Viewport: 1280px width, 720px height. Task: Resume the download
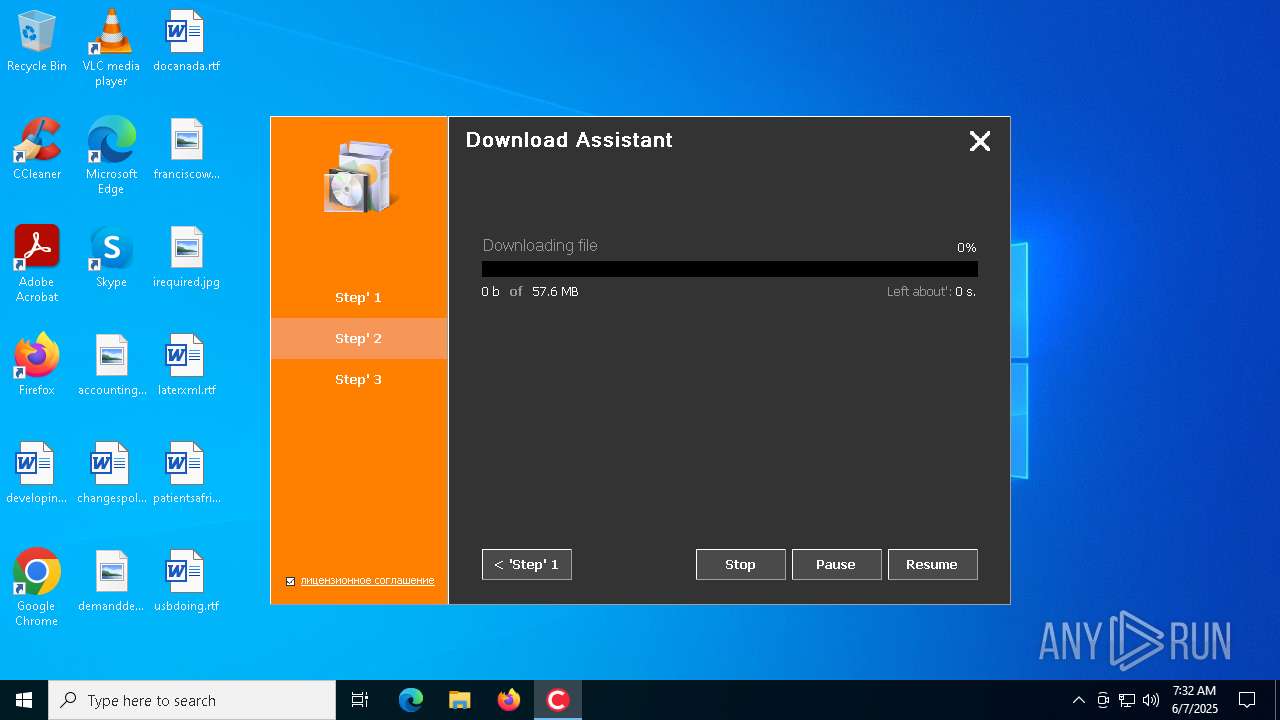point(933,565)
